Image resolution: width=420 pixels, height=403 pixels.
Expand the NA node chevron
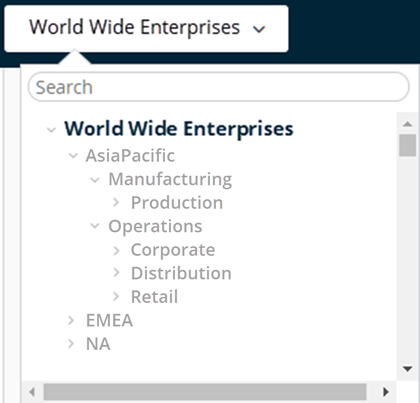point(71,344)
